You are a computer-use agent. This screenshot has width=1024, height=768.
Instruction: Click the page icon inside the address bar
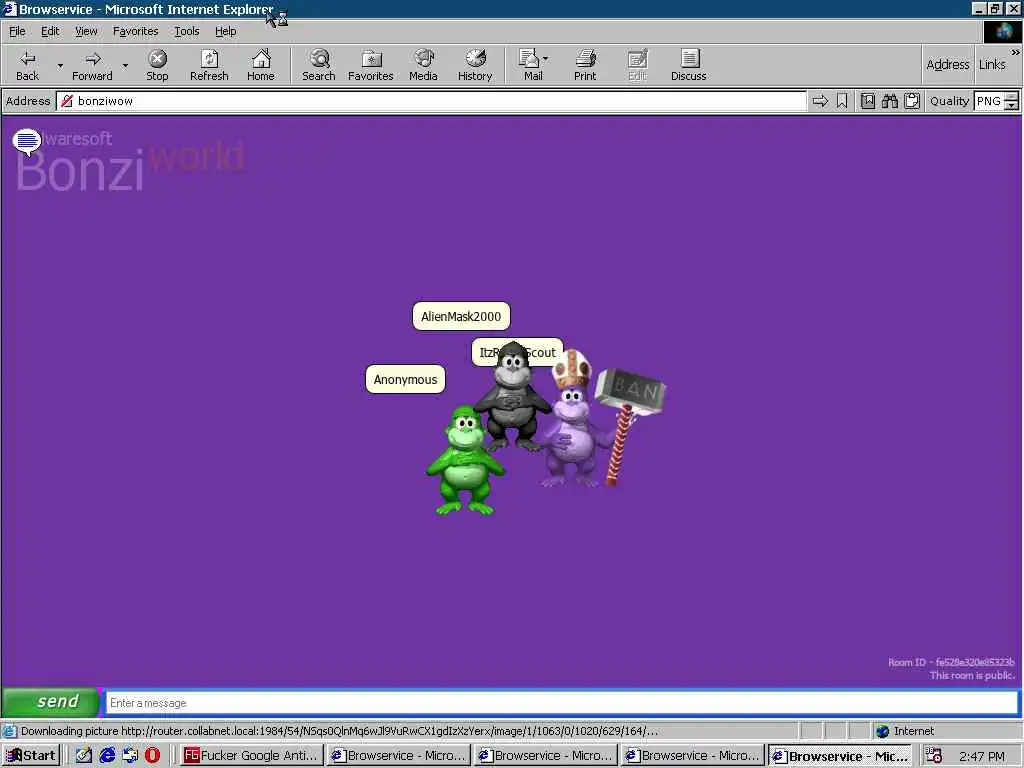(67, 101)
